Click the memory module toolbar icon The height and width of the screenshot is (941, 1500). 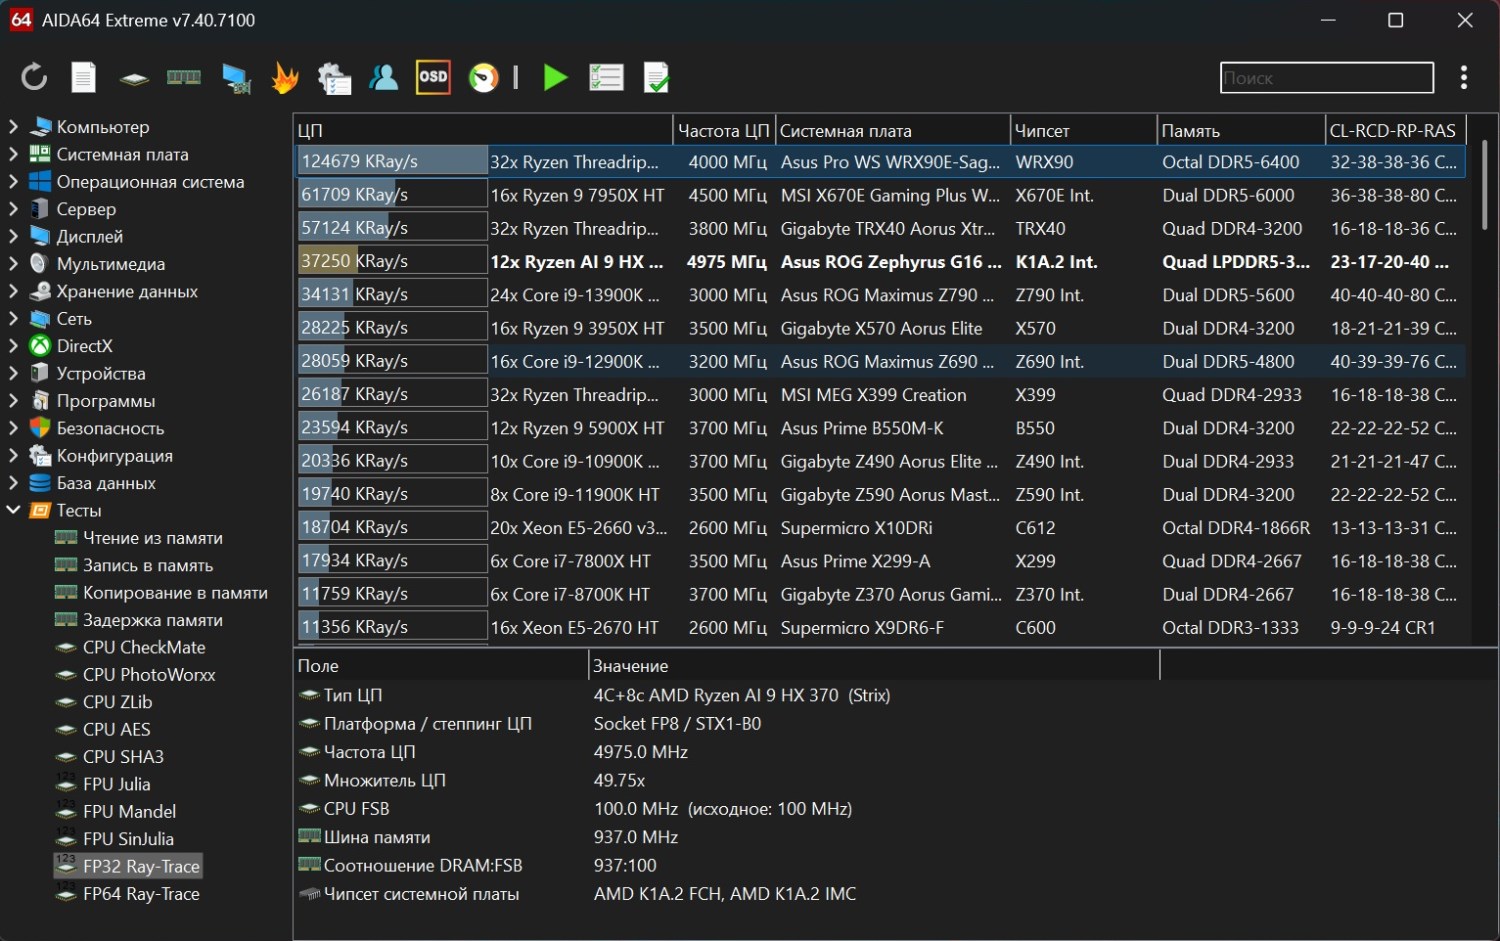tap(183, 77)
